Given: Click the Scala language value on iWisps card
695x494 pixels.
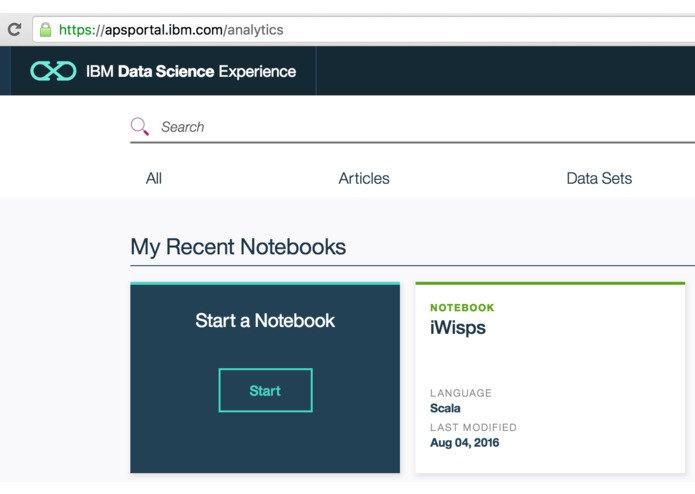Looking at the screenshot, I should pos(445,408).
